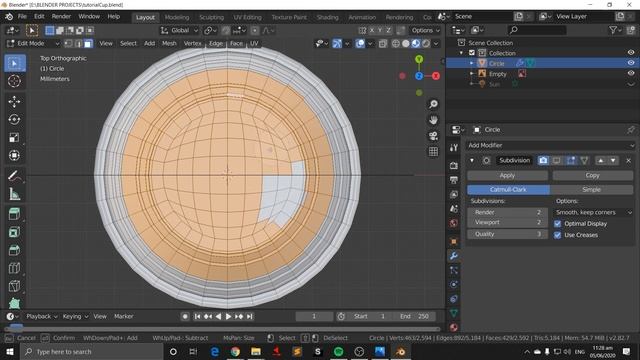Select the Rotate tool
Image resolution: width=640 pixels, height=360 pixels.
pos(15,119)
